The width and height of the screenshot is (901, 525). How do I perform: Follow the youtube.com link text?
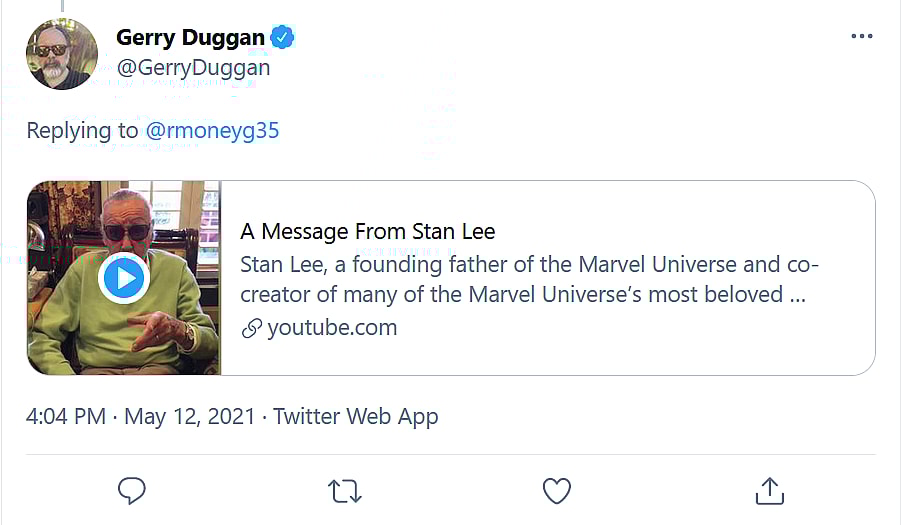(332, 328)
